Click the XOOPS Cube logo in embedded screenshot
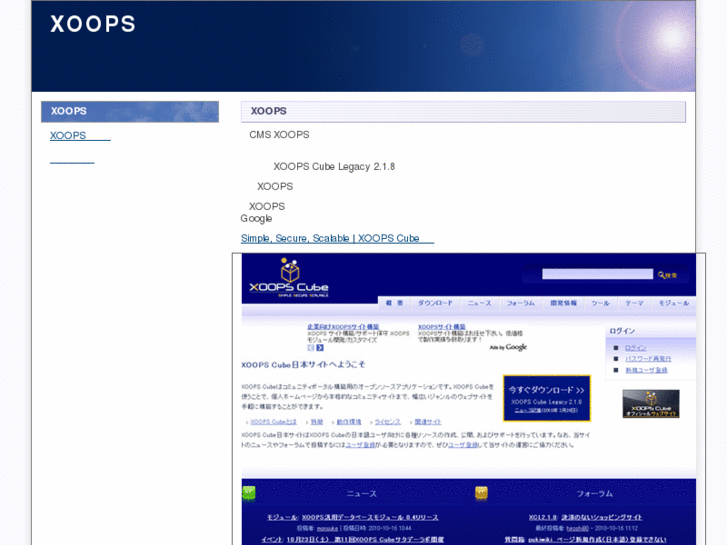Viewport: 727px width, 545px height. pyautogui.click(x=289, y=278)
